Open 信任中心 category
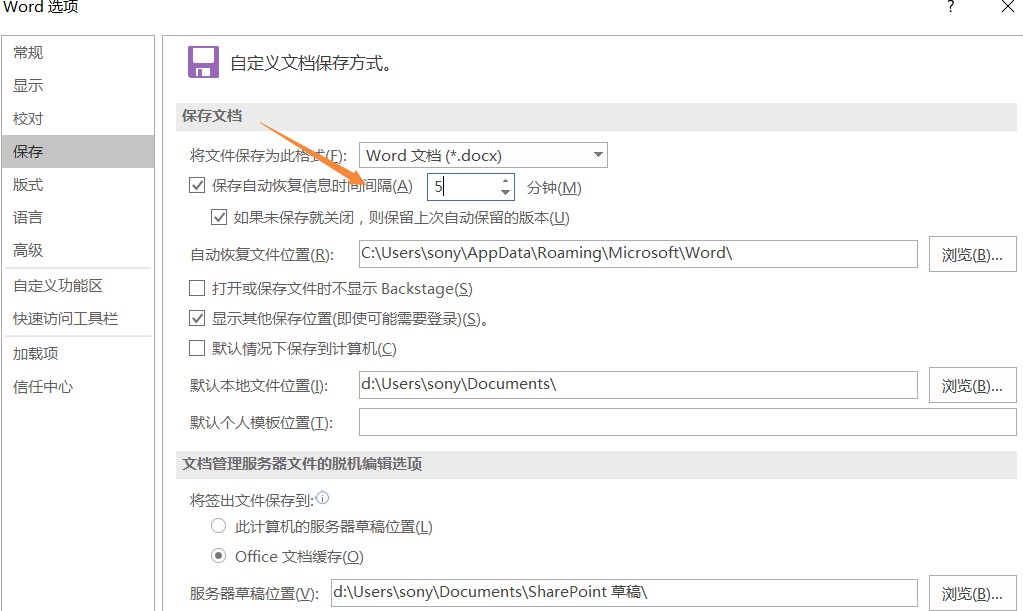Image resolution: width=1023 pixels, height=611 pixels. coord(78,387)
